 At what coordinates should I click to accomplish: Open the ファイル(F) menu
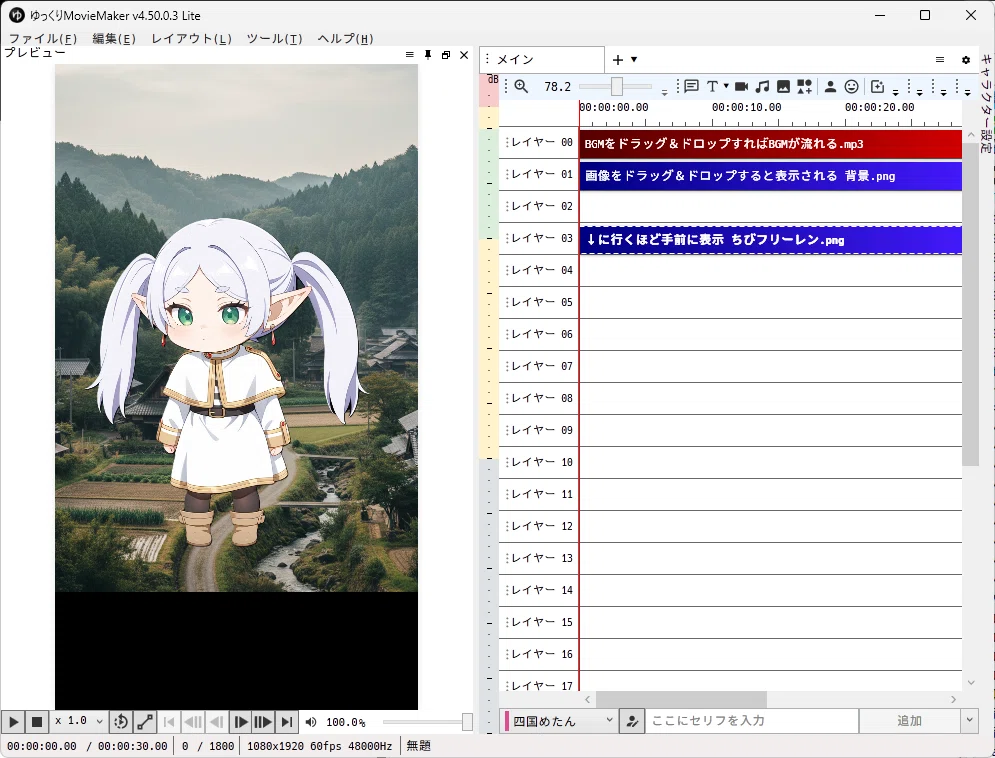[43, 39]
